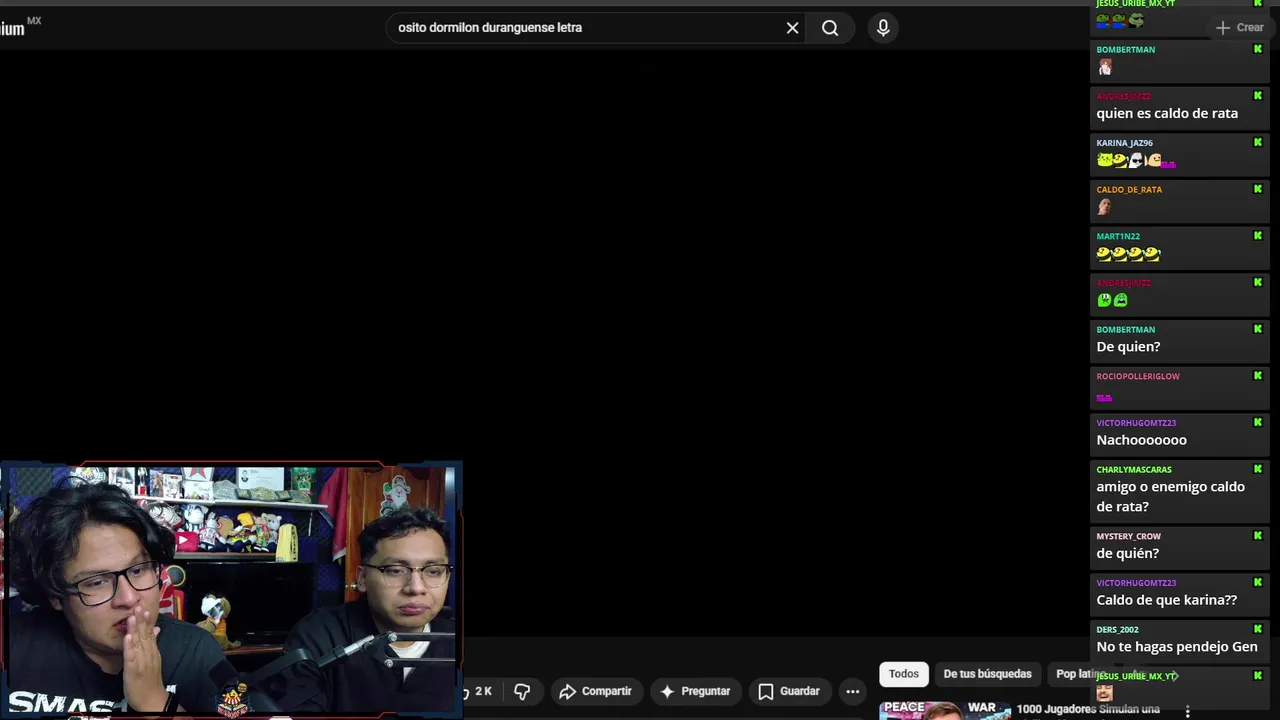Click Kick badge icon beside KARINA_JAZ96
The image size is (1280, 720).
[1258, 142]
